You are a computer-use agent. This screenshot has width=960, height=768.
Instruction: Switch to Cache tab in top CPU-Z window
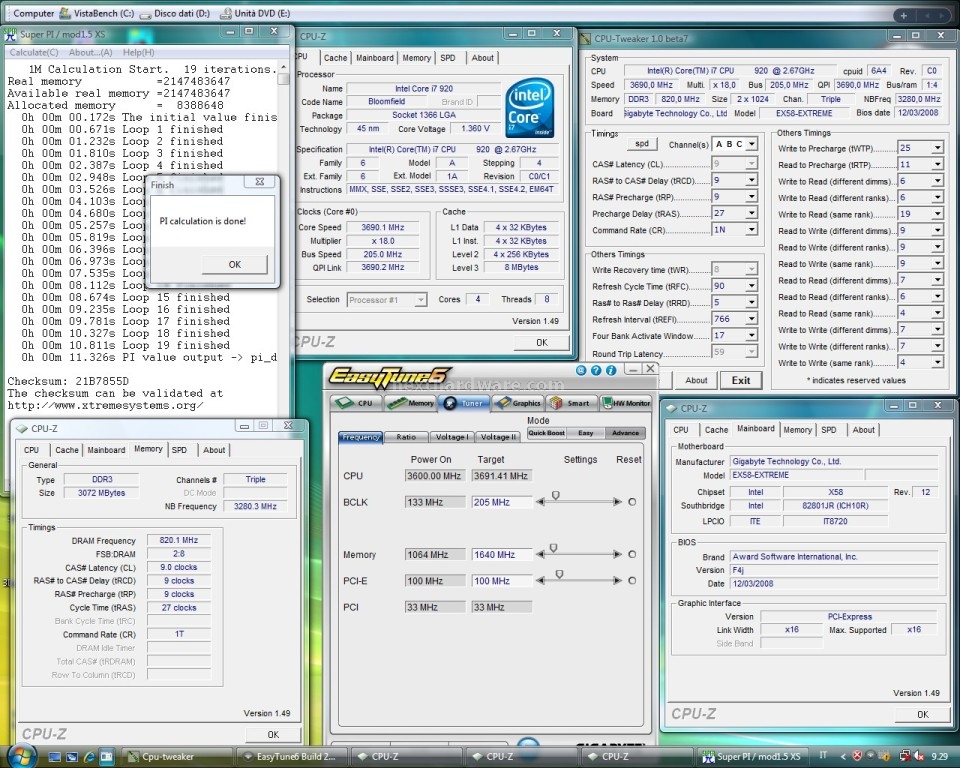335,58
